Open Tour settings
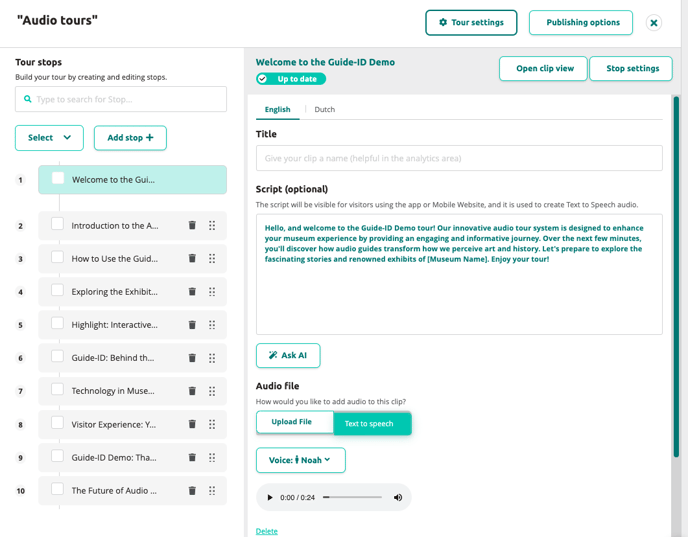Screen dimensions: 688x537 471,22
